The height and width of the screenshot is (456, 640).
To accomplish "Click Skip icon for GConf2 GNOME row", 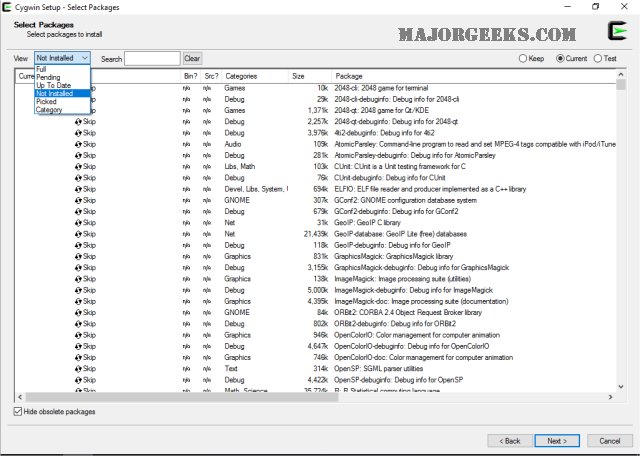I will click(78, 200).
